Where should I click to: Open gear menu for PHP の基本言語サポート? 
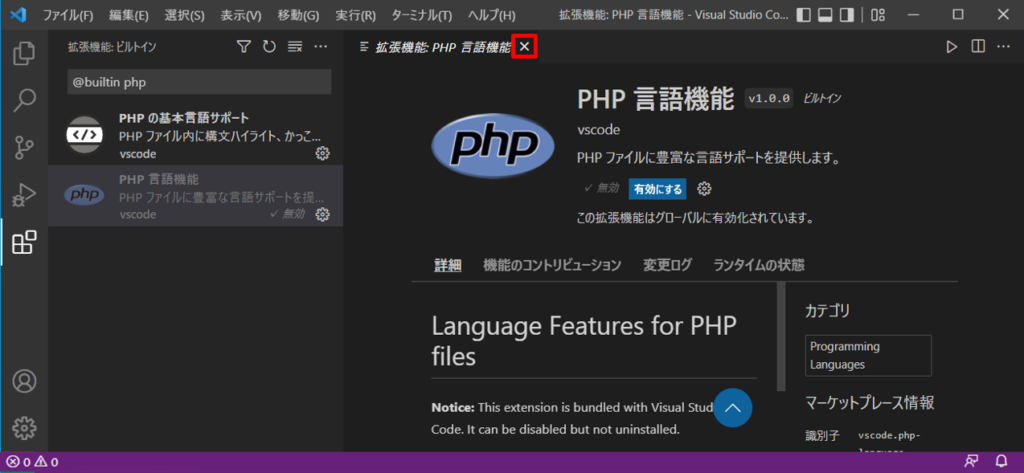click(x=322, y=154)
